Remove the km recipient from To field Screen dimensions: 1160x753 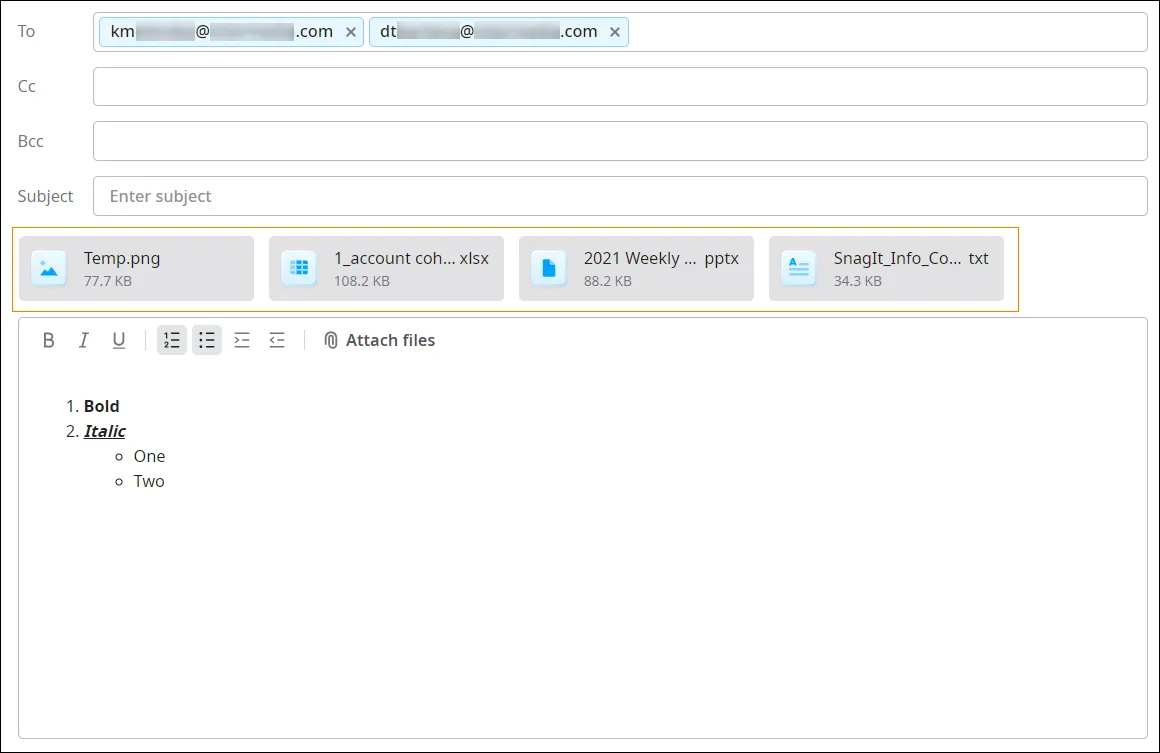tap(351, 32)
